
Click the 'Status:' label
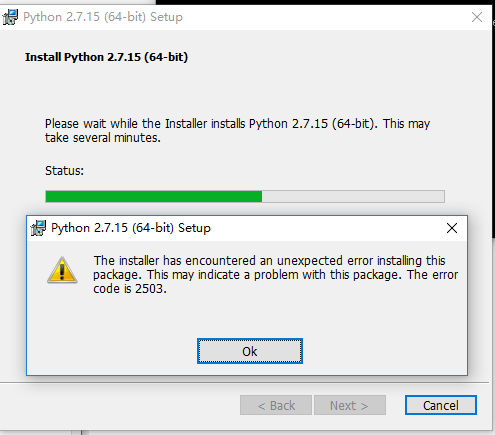point(64,171)
